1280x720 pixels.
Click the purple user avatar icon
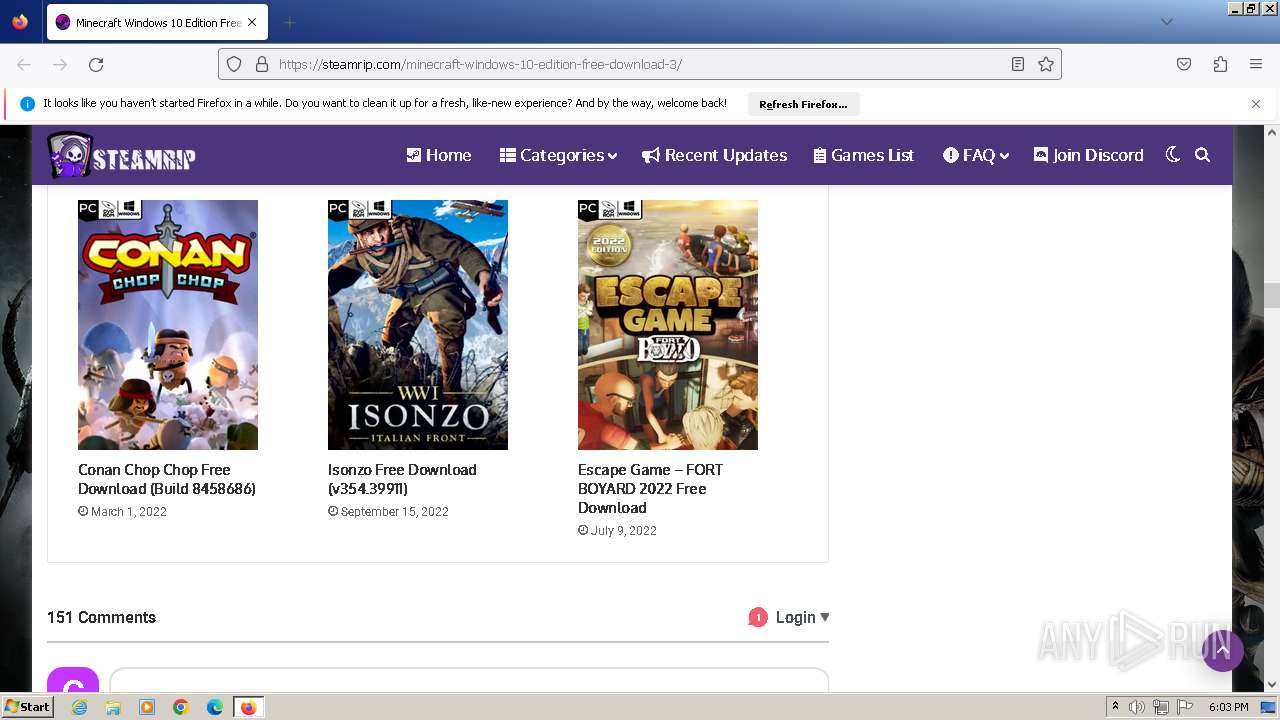(x=73, y=679)
